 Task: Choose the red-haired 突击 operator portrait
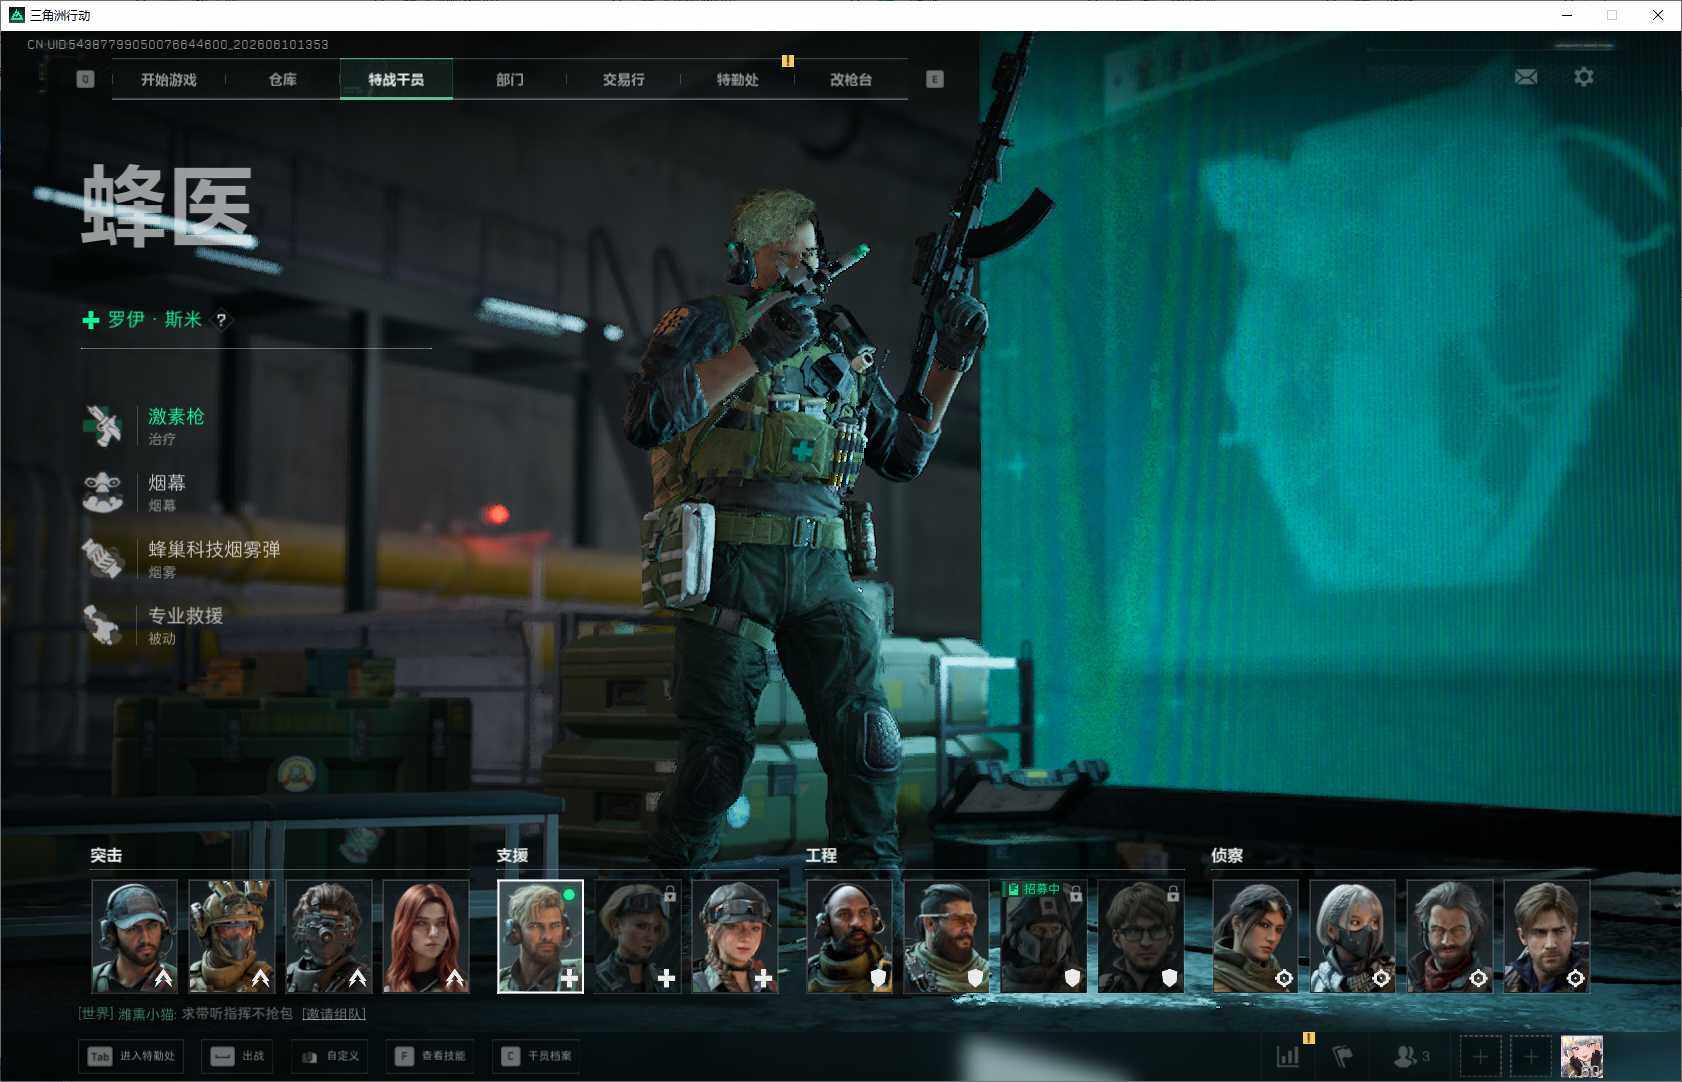coord(425,936)
